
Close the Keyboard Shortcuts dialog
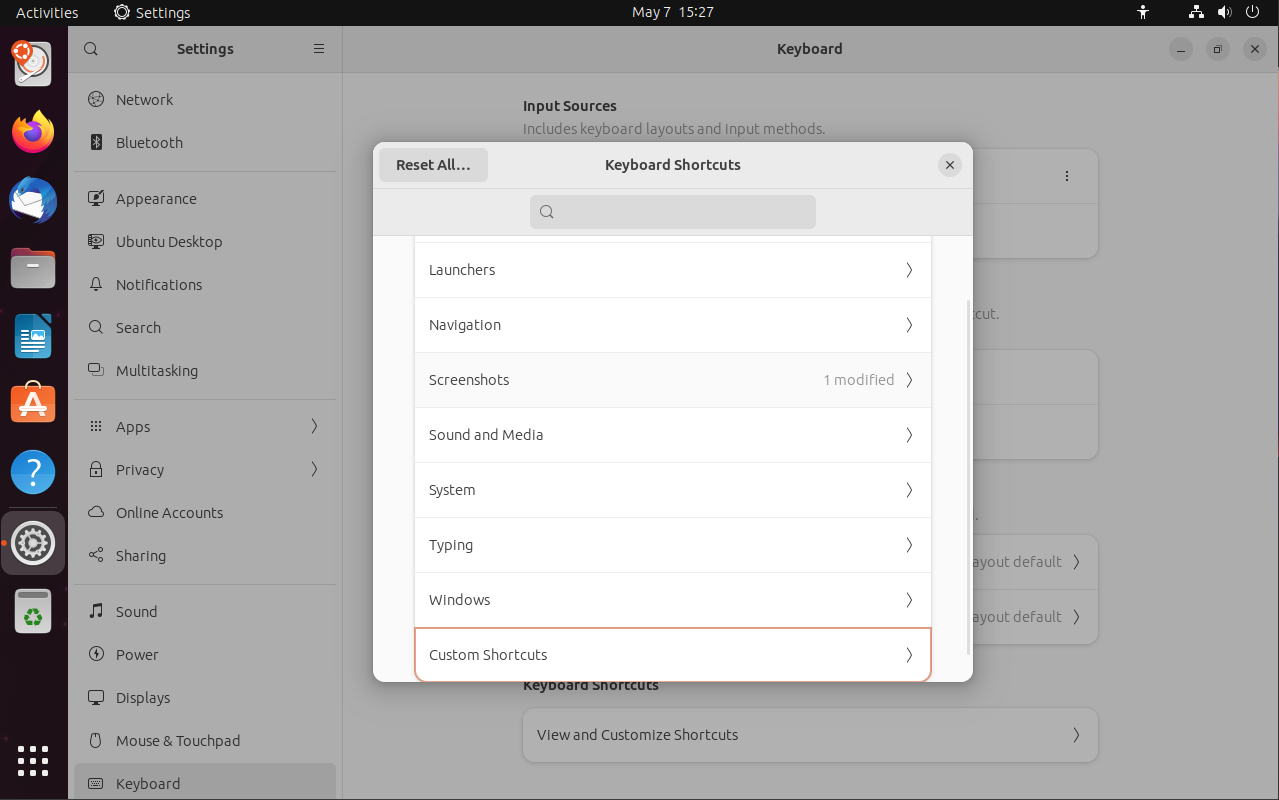coord(950,165)
